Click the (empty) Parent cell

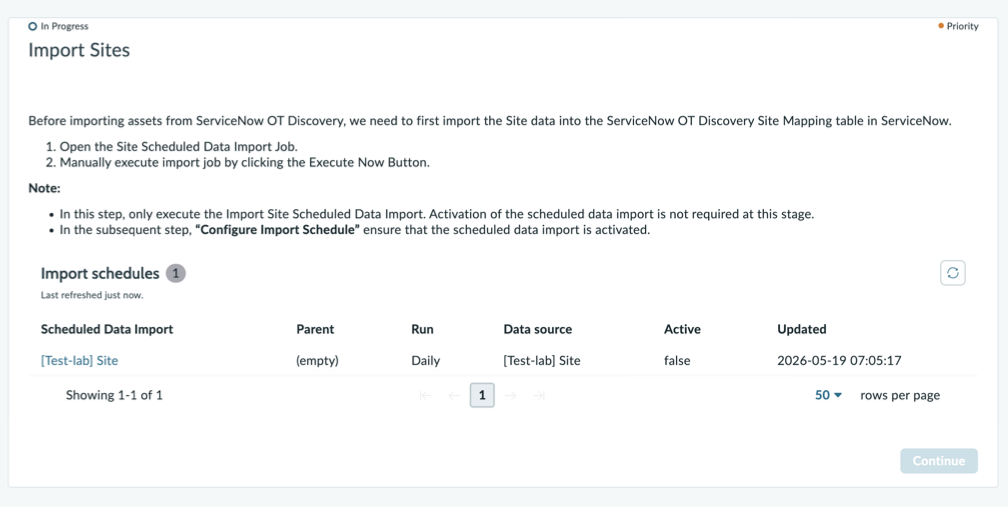(317, 361)
